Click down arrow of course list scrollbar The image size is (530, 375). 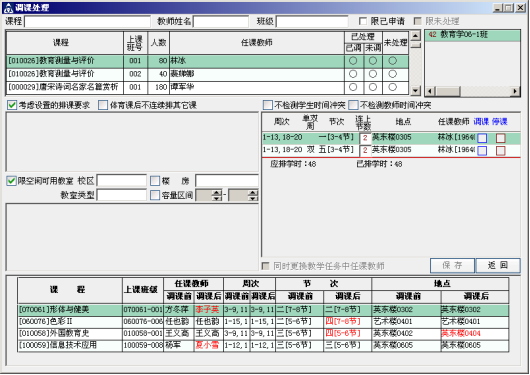coord(415,90)
